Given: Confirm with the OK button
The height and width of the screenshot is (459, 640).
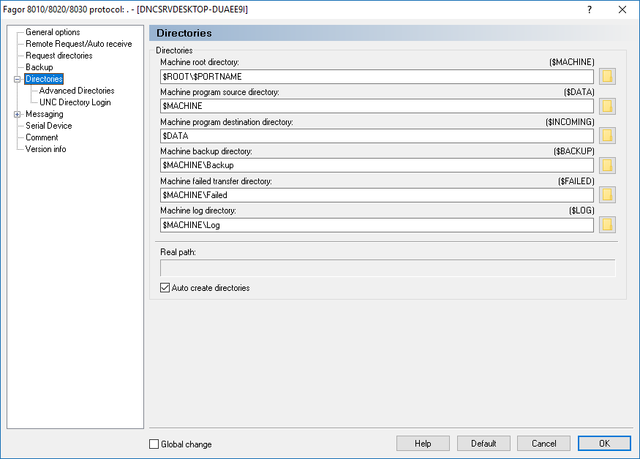Looking at the screenshot, I should click(604, 443).
